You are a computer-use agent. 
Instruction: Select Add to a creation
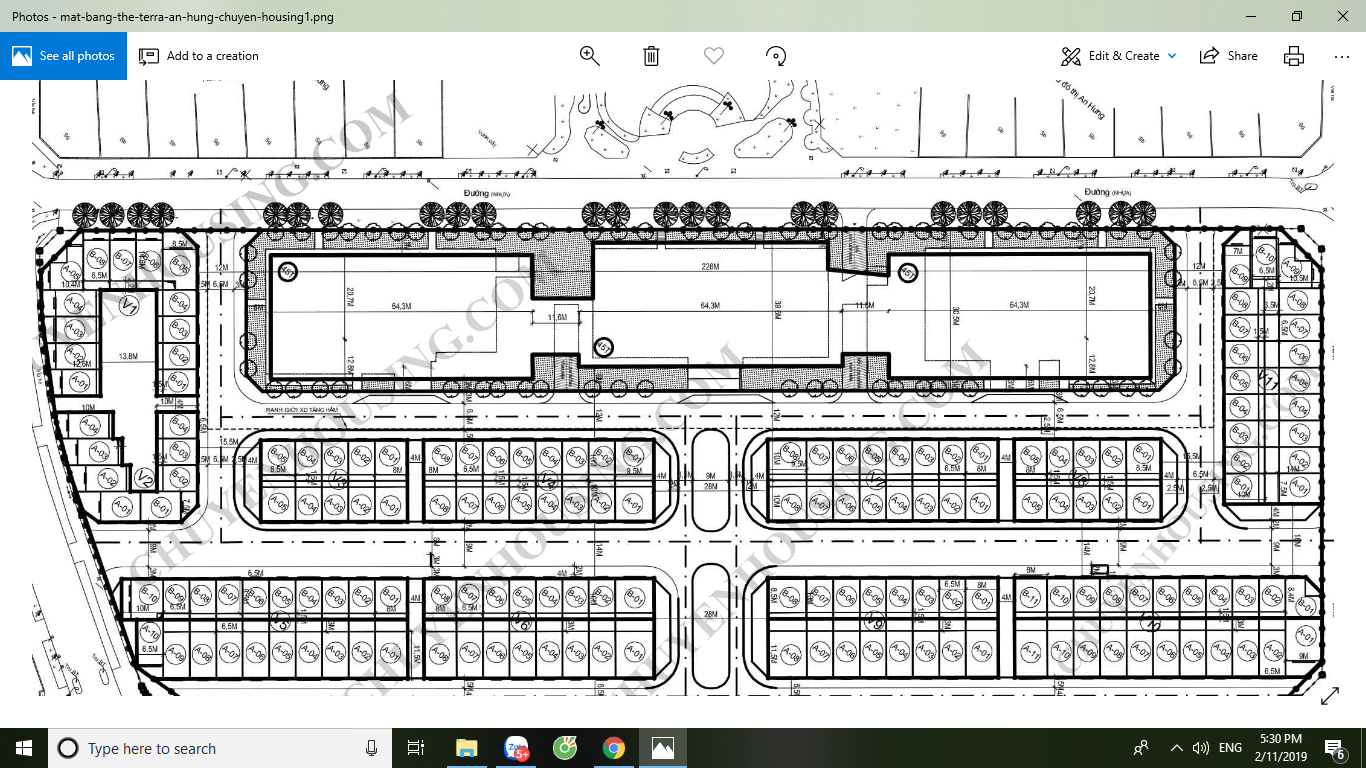click(199, 56)
